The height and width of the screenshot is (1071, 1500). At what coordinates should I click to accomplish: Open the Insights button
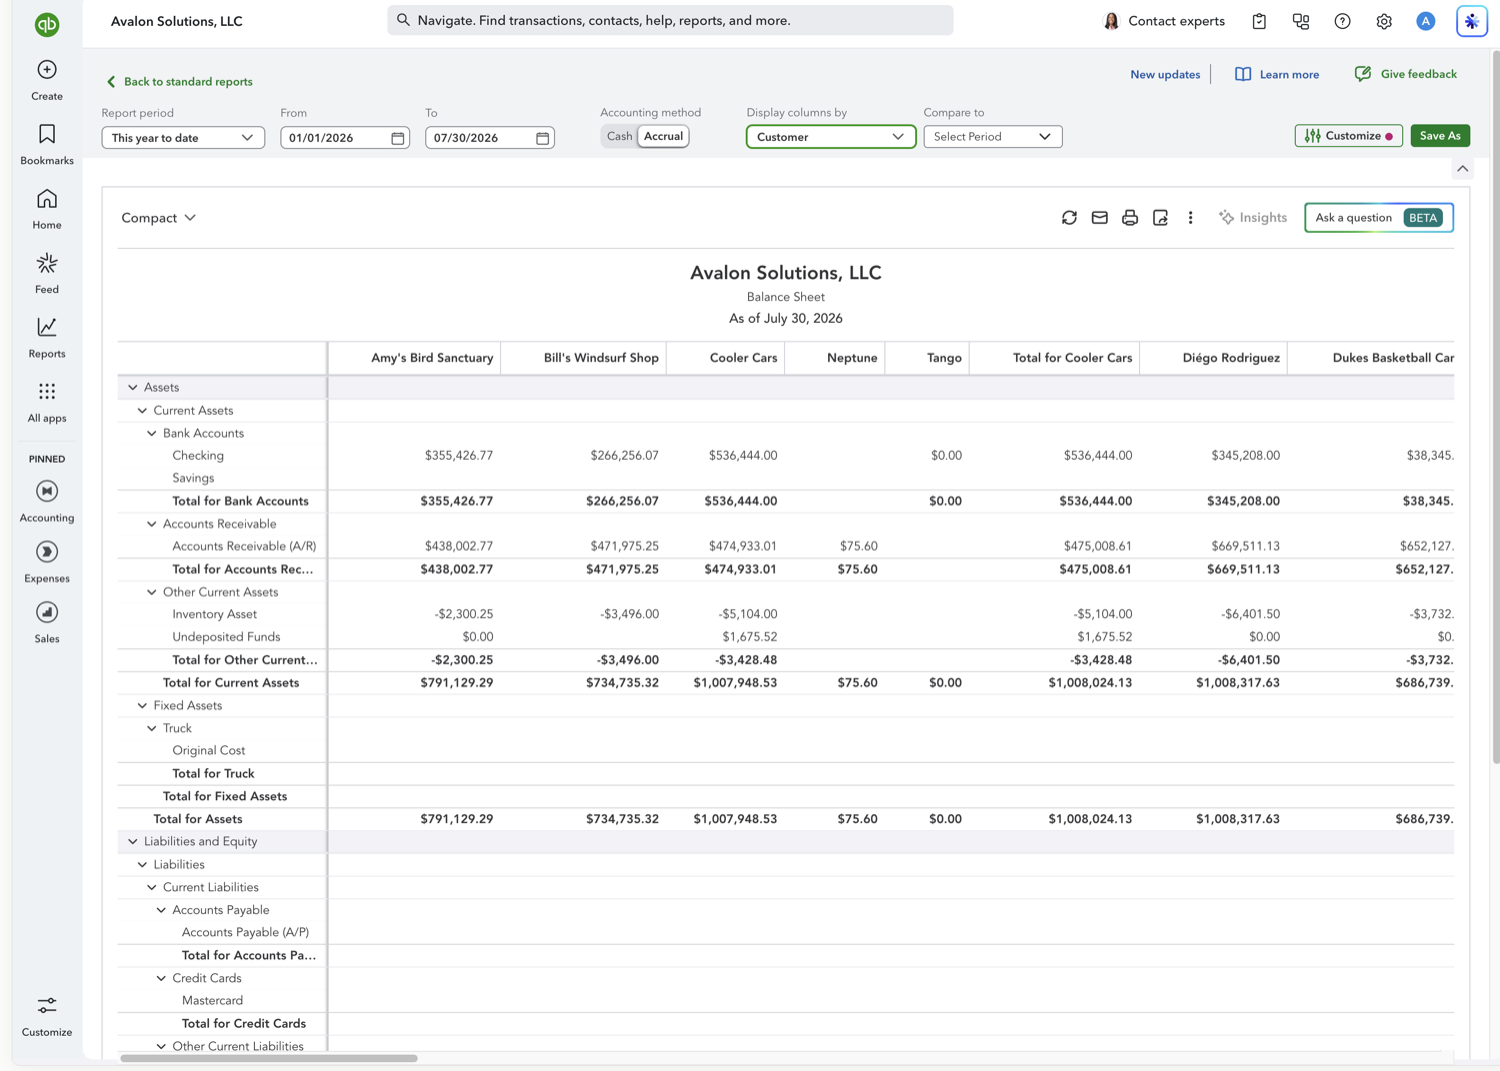point(1253,218)
